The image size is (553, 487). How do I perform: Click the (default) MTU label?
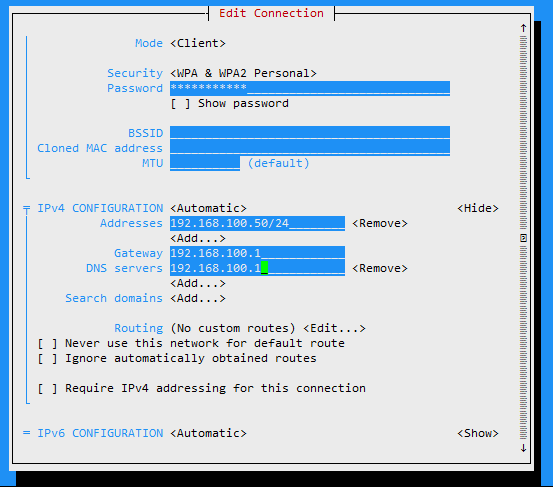coord(278,163)
